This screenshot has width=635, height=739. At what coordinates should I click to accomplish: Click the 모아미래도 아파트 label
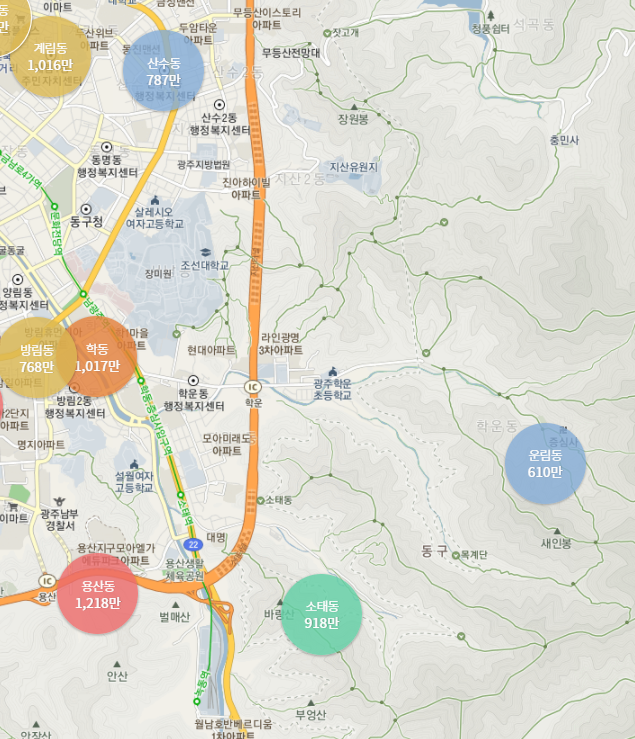[x=227, y=444]
